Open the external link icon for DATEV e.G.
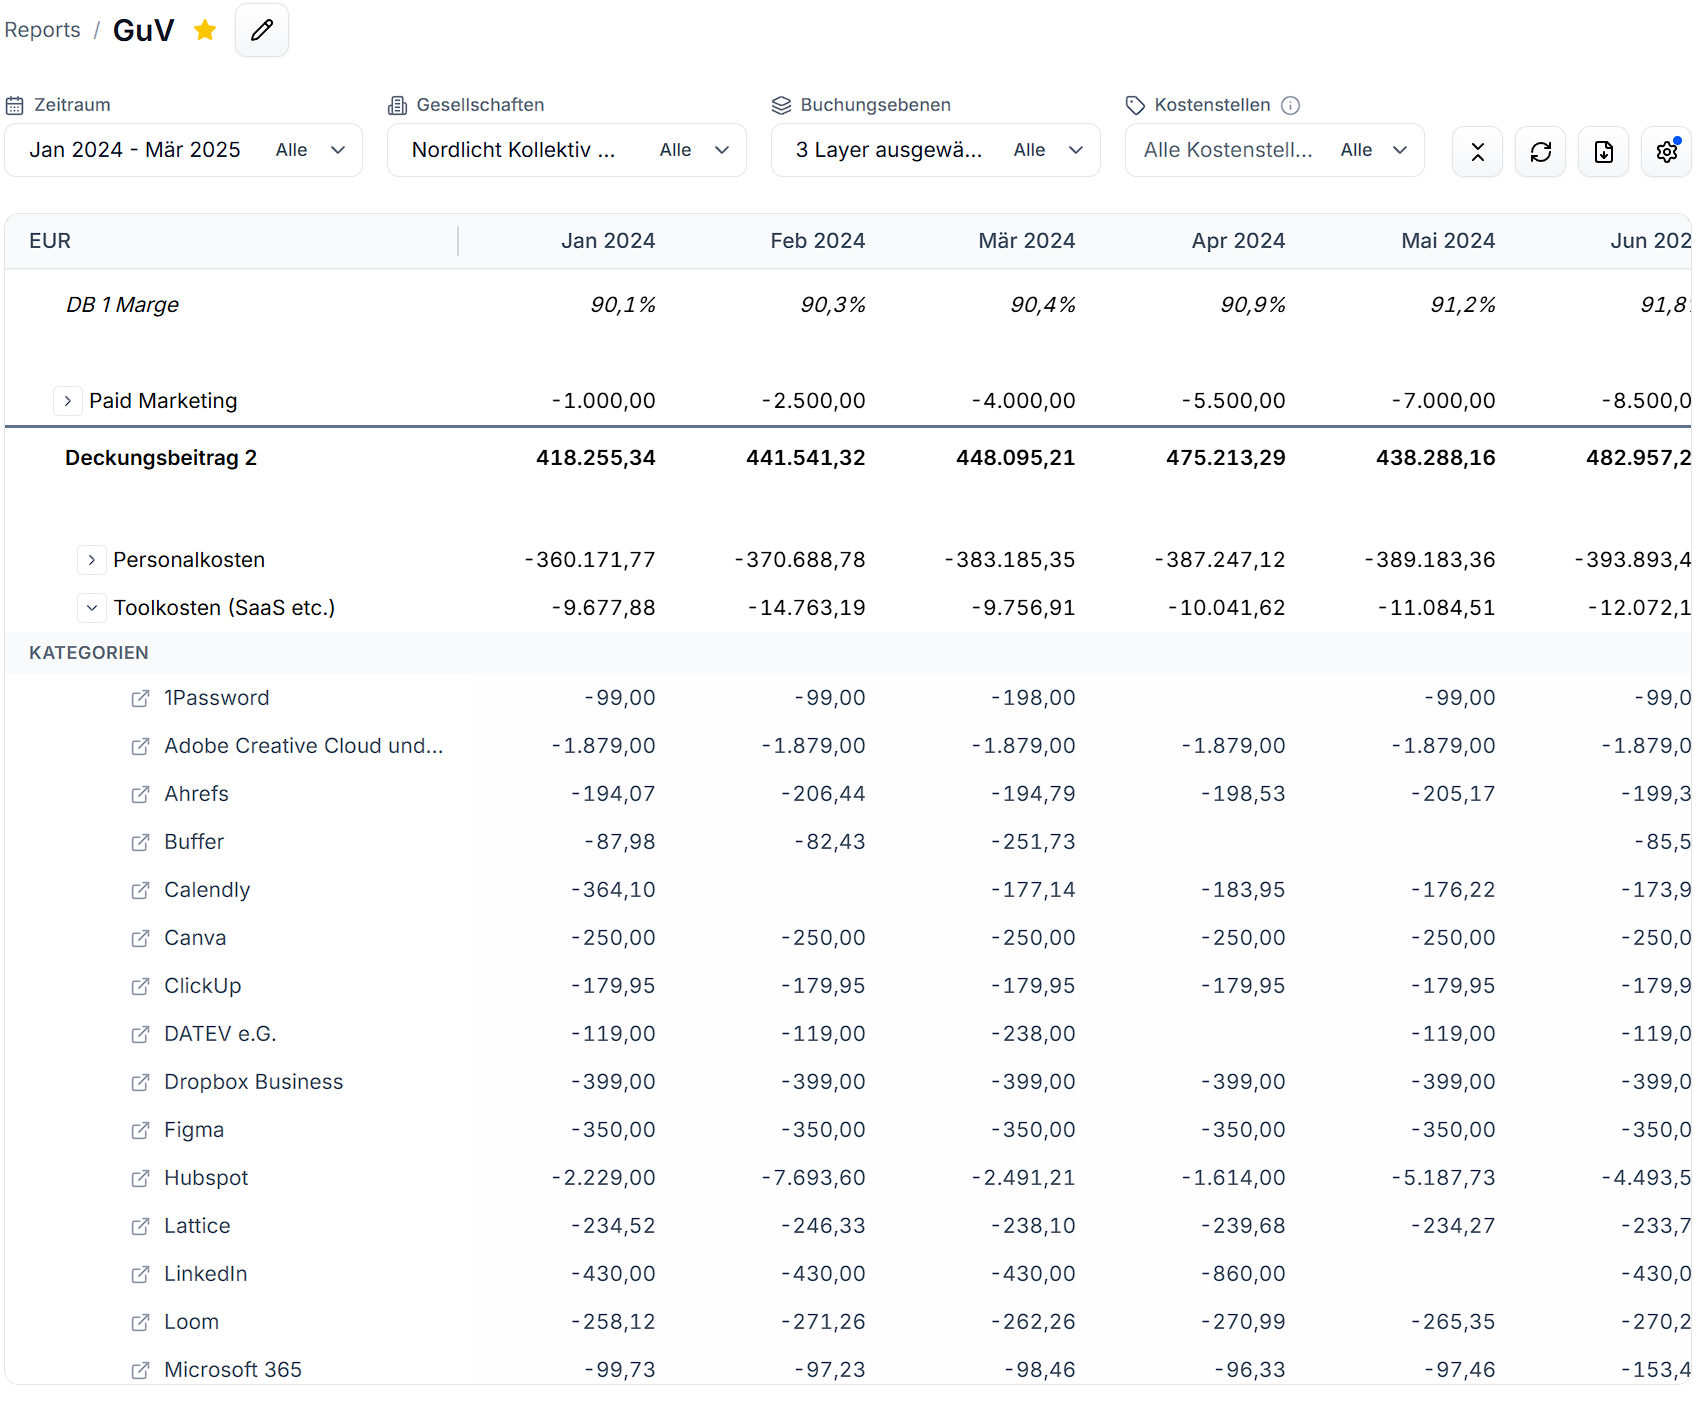 141,1034
